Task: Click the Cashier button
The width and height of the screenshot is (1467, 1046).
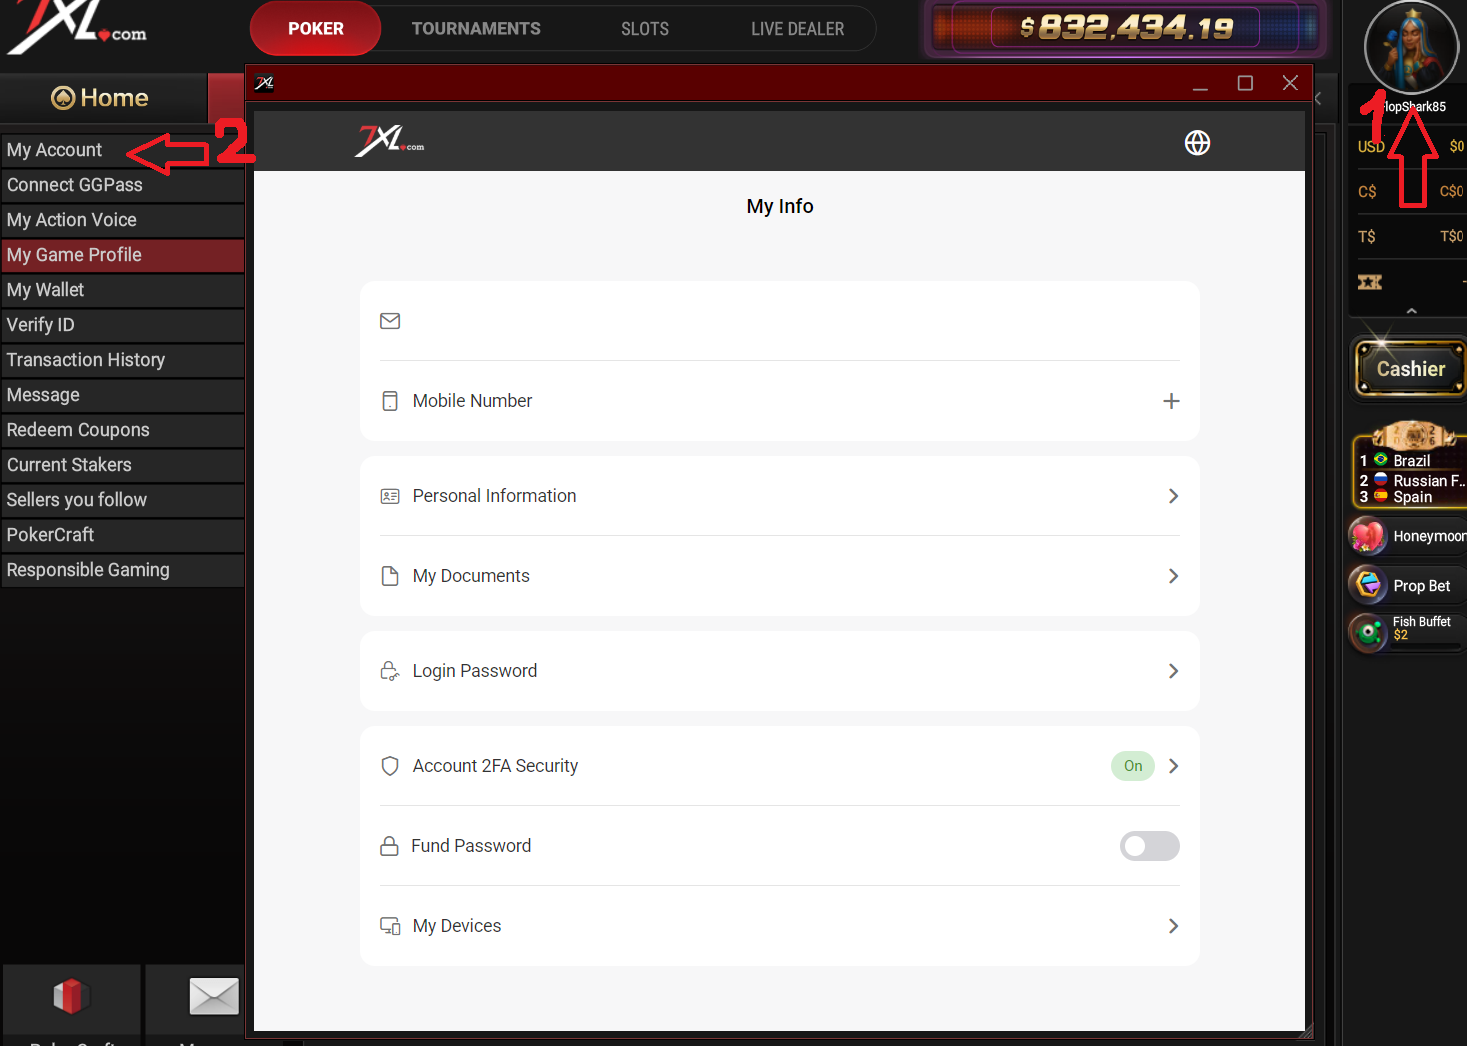Action: click(x=1410, y=368)
